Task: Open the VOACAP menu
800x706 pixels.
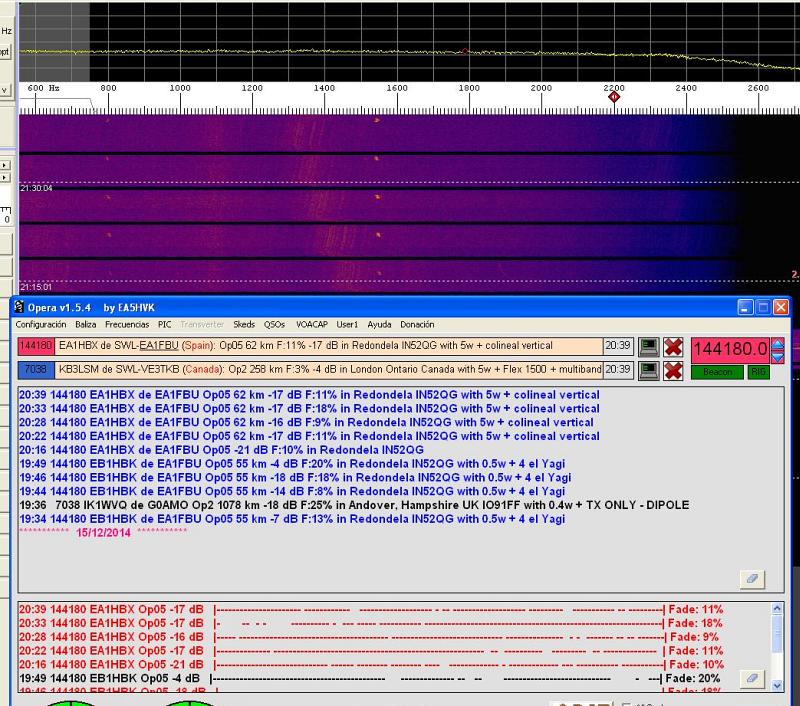Action: (x=310, y=325)
